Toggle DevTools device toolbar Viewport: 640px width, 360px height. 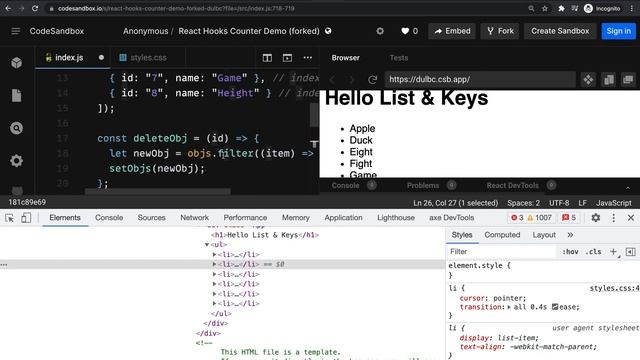(26, 218)
